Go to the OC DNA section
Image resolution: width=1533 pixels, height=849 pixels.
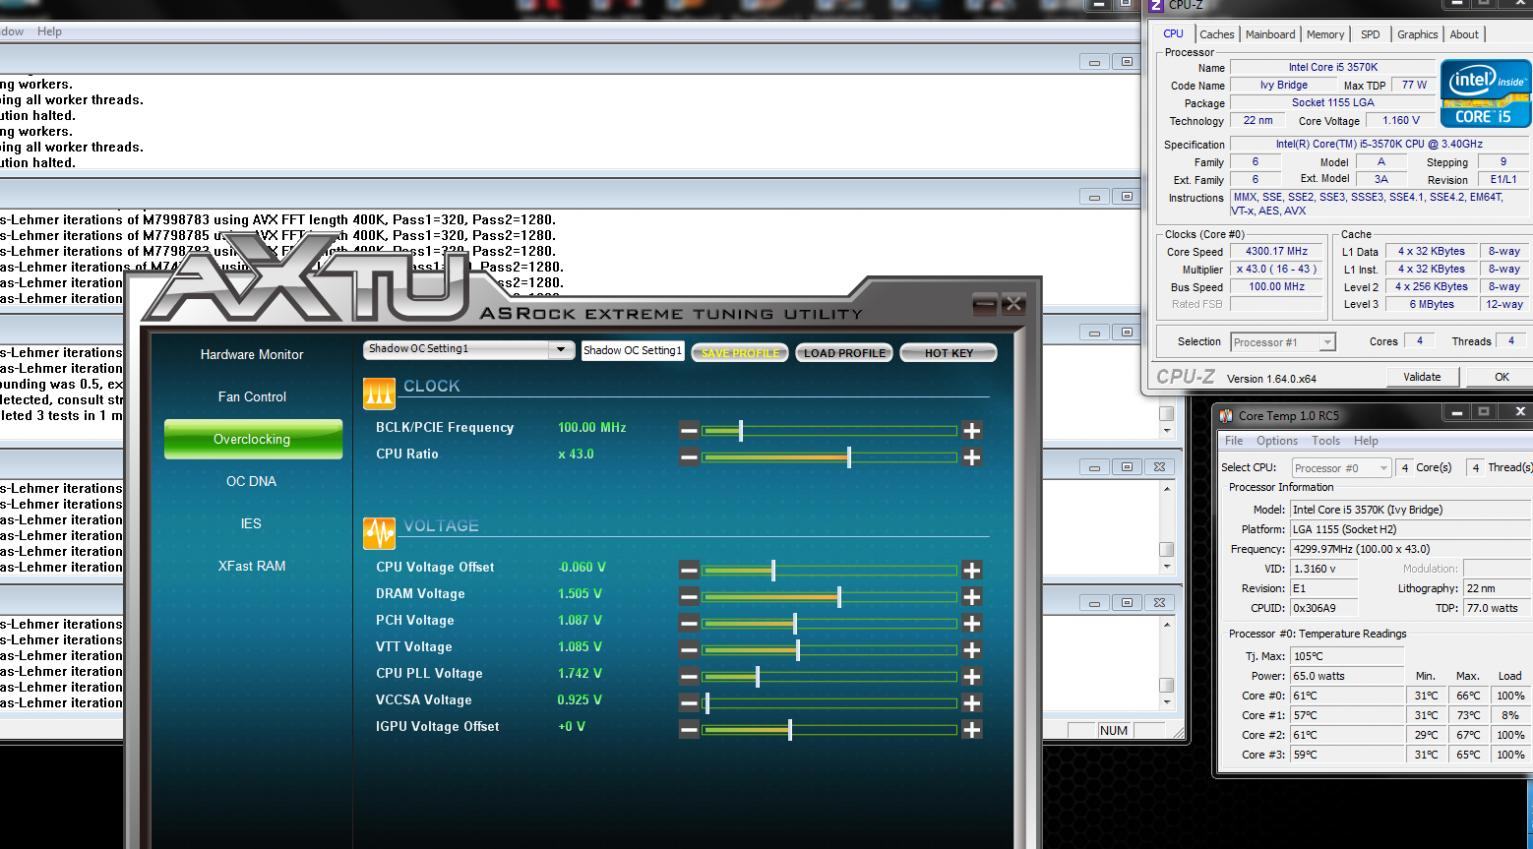[252, 482]
